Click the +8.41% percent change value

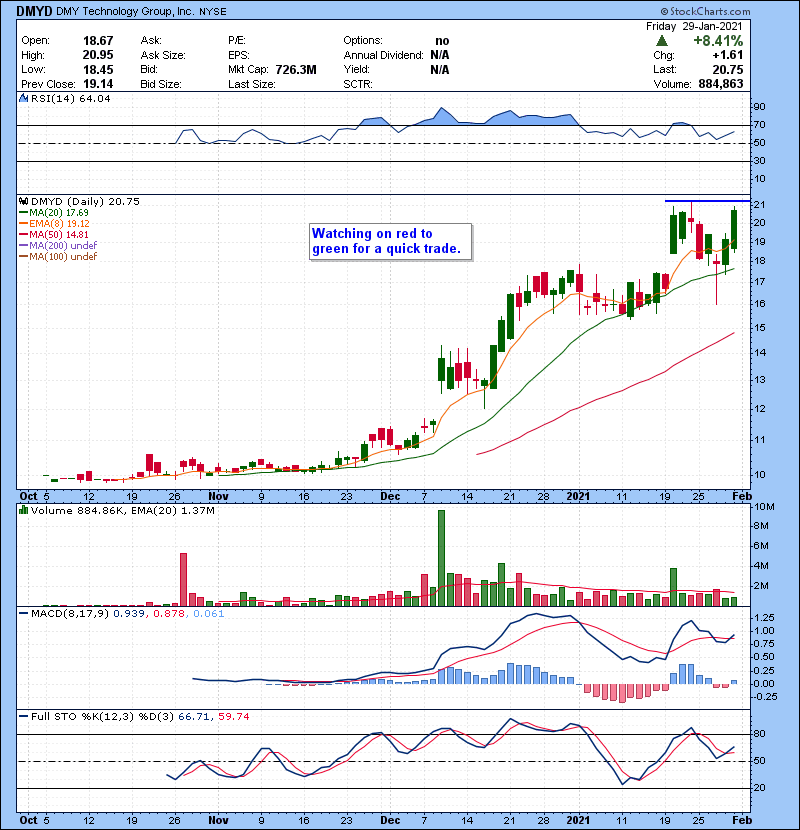pos(718,41)
